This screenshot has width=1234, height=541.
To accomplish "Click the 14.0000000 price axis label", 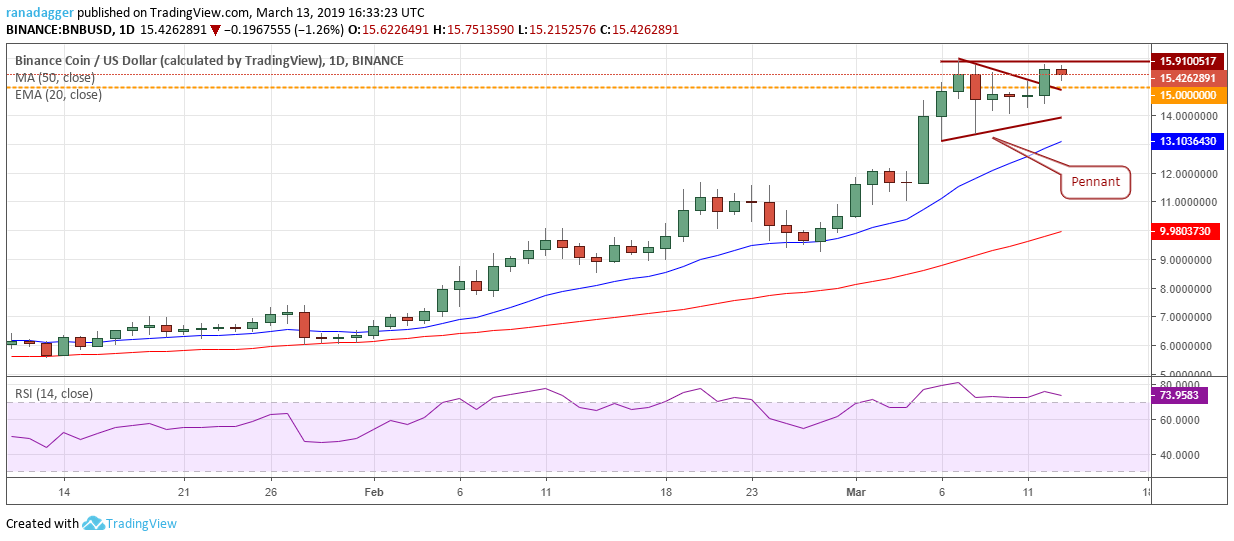I will (1187, 116).
